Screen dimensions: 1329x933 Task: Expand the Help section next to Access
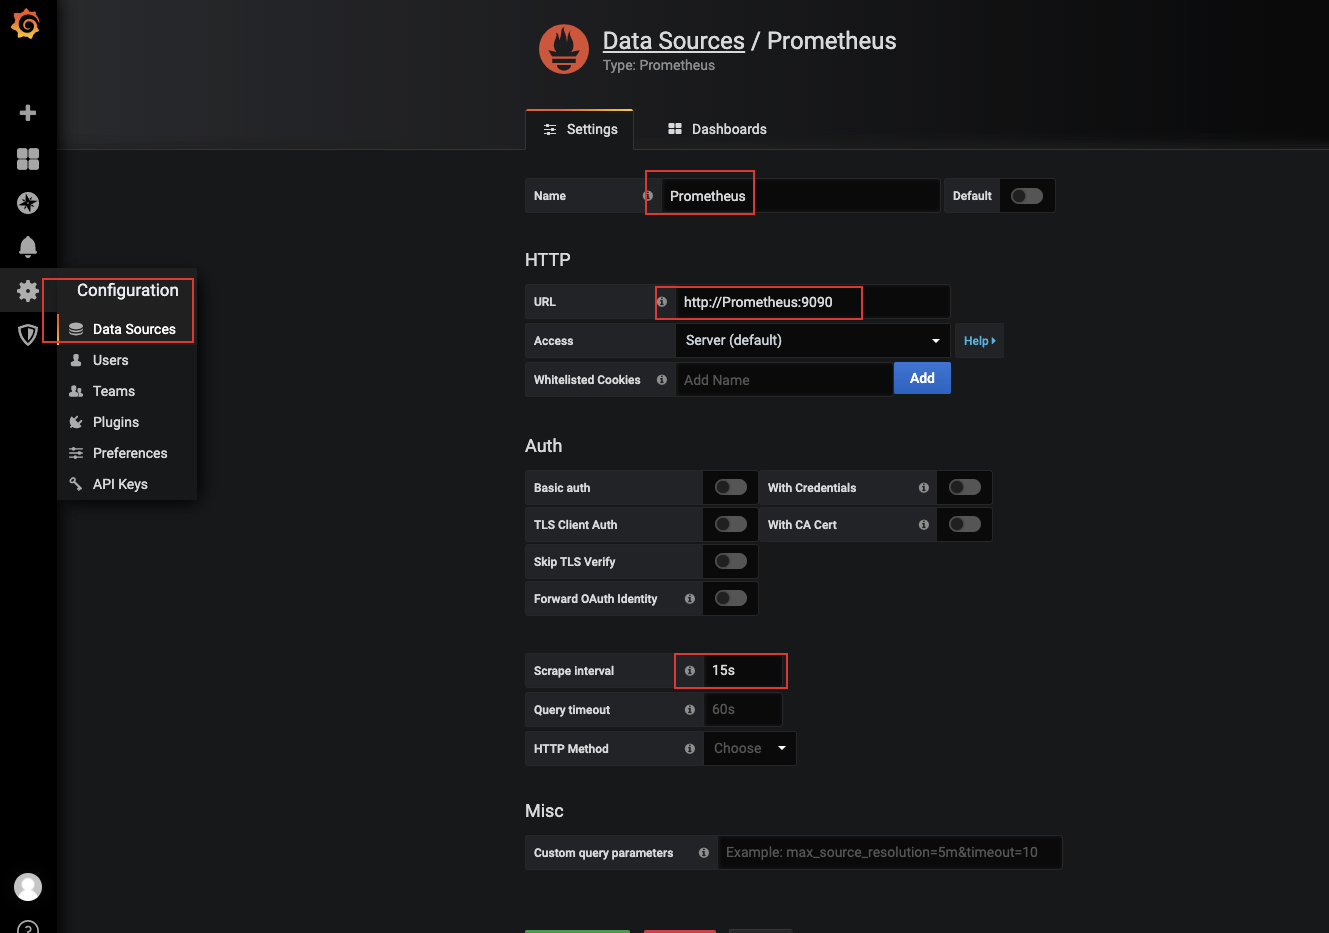point(979,341)
